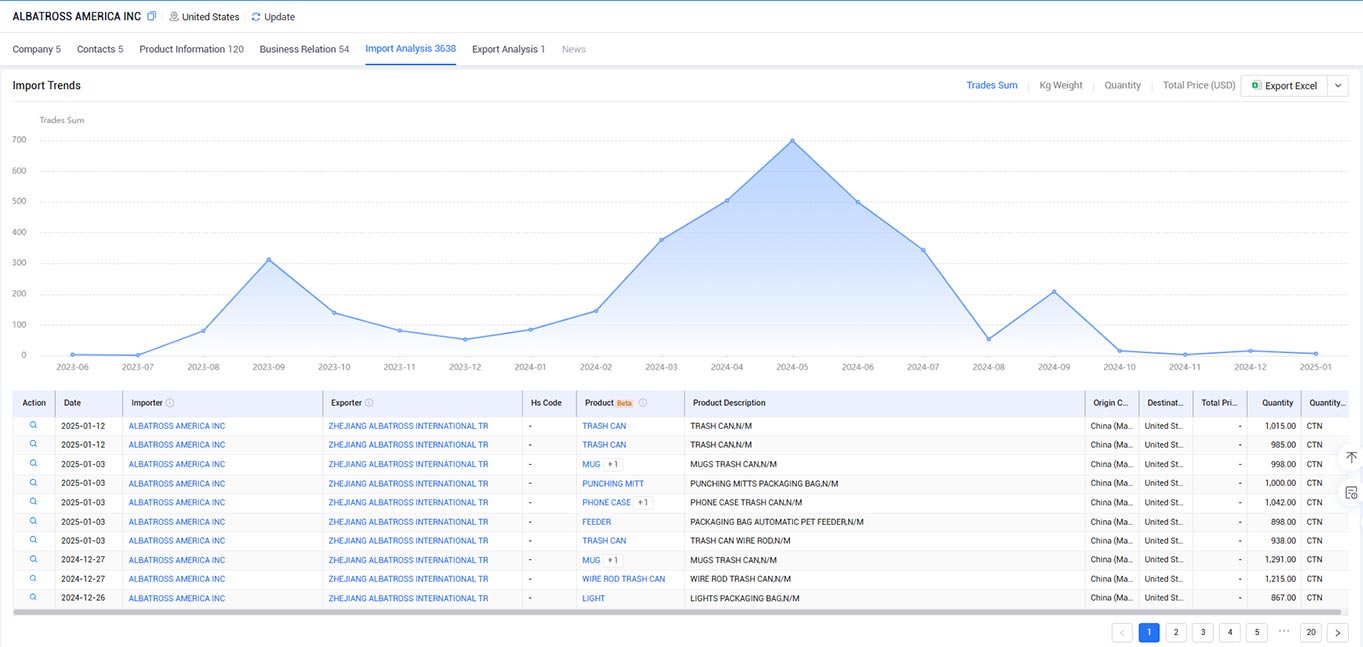Open magnifier for FEEDER row
The height and width of the screenshot is (647, 1363).
pos(33,521)
